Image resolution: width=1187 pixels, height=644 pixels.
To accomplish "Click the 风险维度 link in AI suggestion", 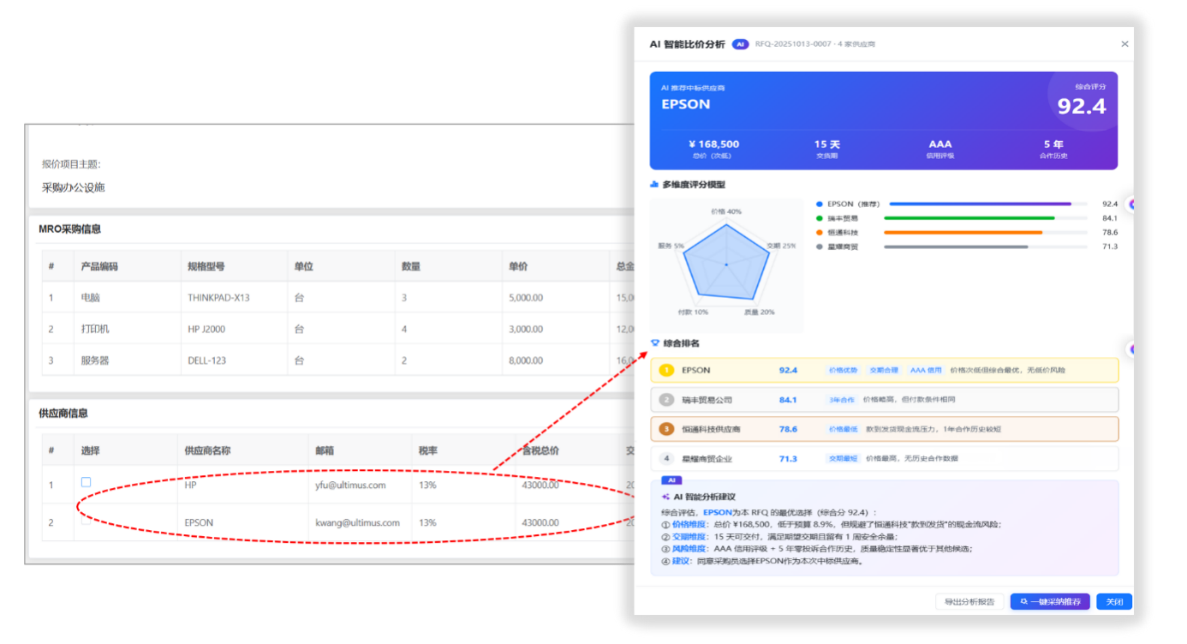I will [x=688, y=549].
